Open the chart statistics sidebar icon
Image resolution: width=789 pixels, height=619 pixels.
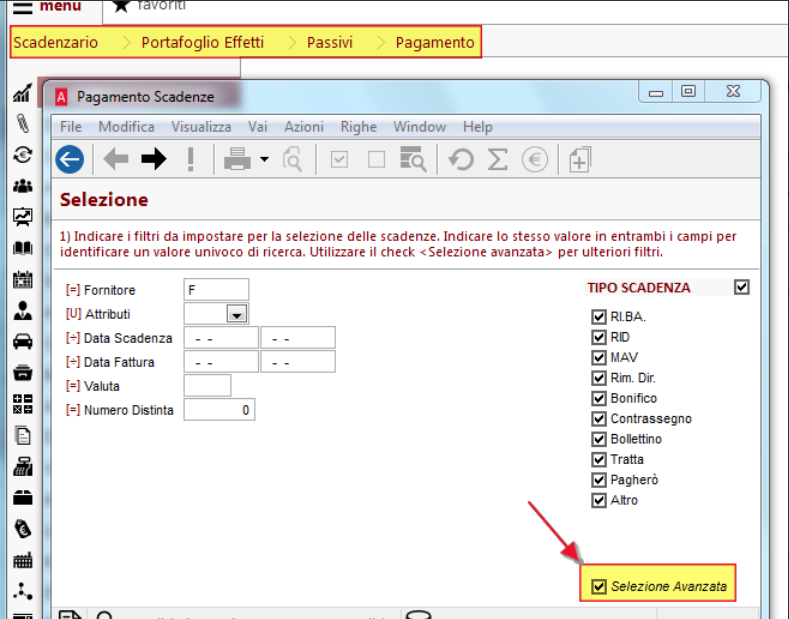pyautogui.click(x=23, y=93)
